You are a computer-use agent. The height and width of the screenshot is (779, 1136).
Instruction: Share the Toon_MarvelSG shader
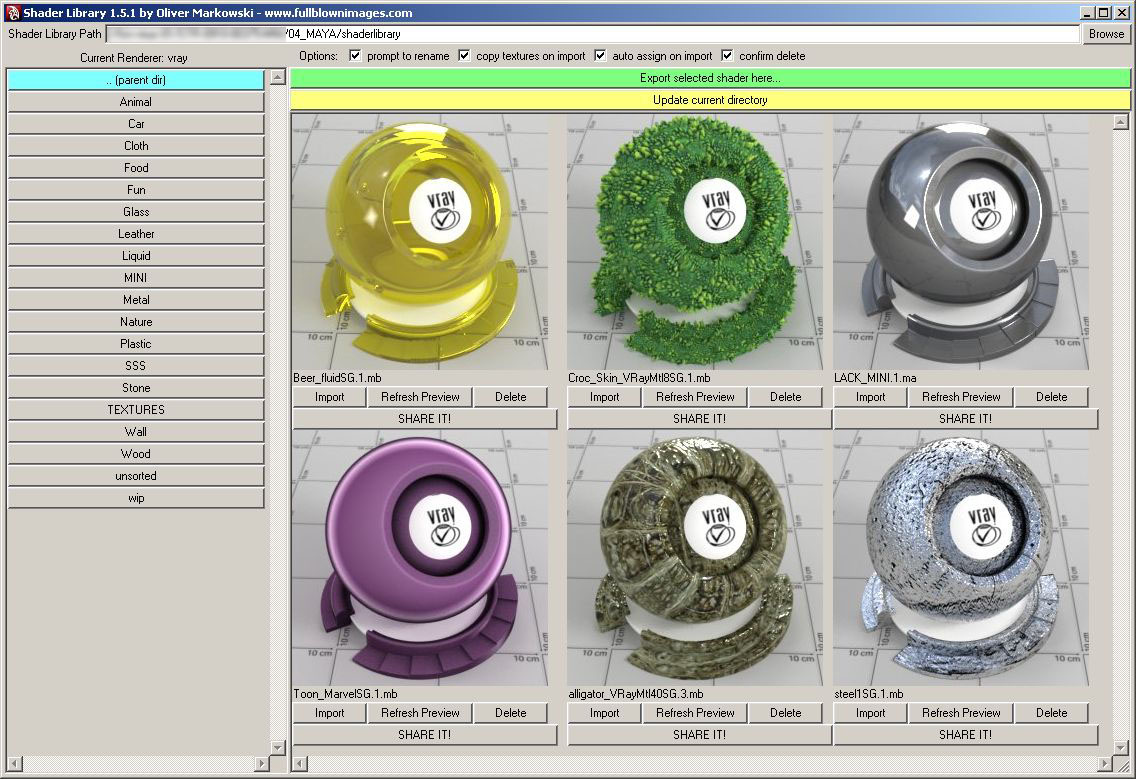point(425,735)
